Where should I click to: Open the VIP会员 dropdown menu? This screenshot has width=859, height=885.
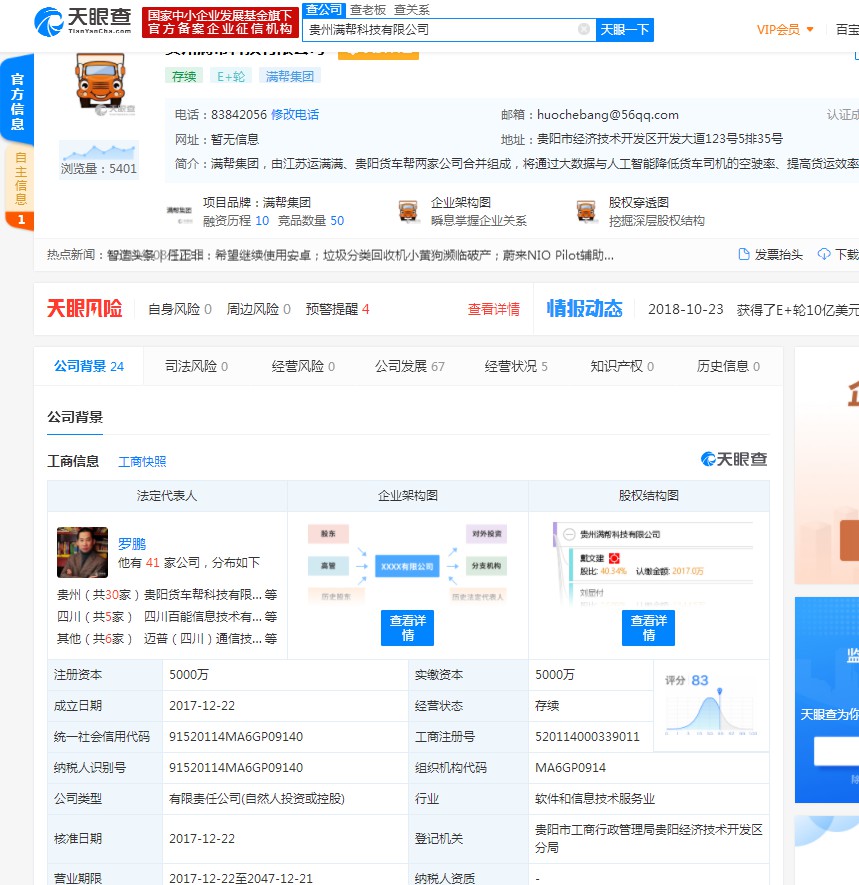click(x=785, y=30)
